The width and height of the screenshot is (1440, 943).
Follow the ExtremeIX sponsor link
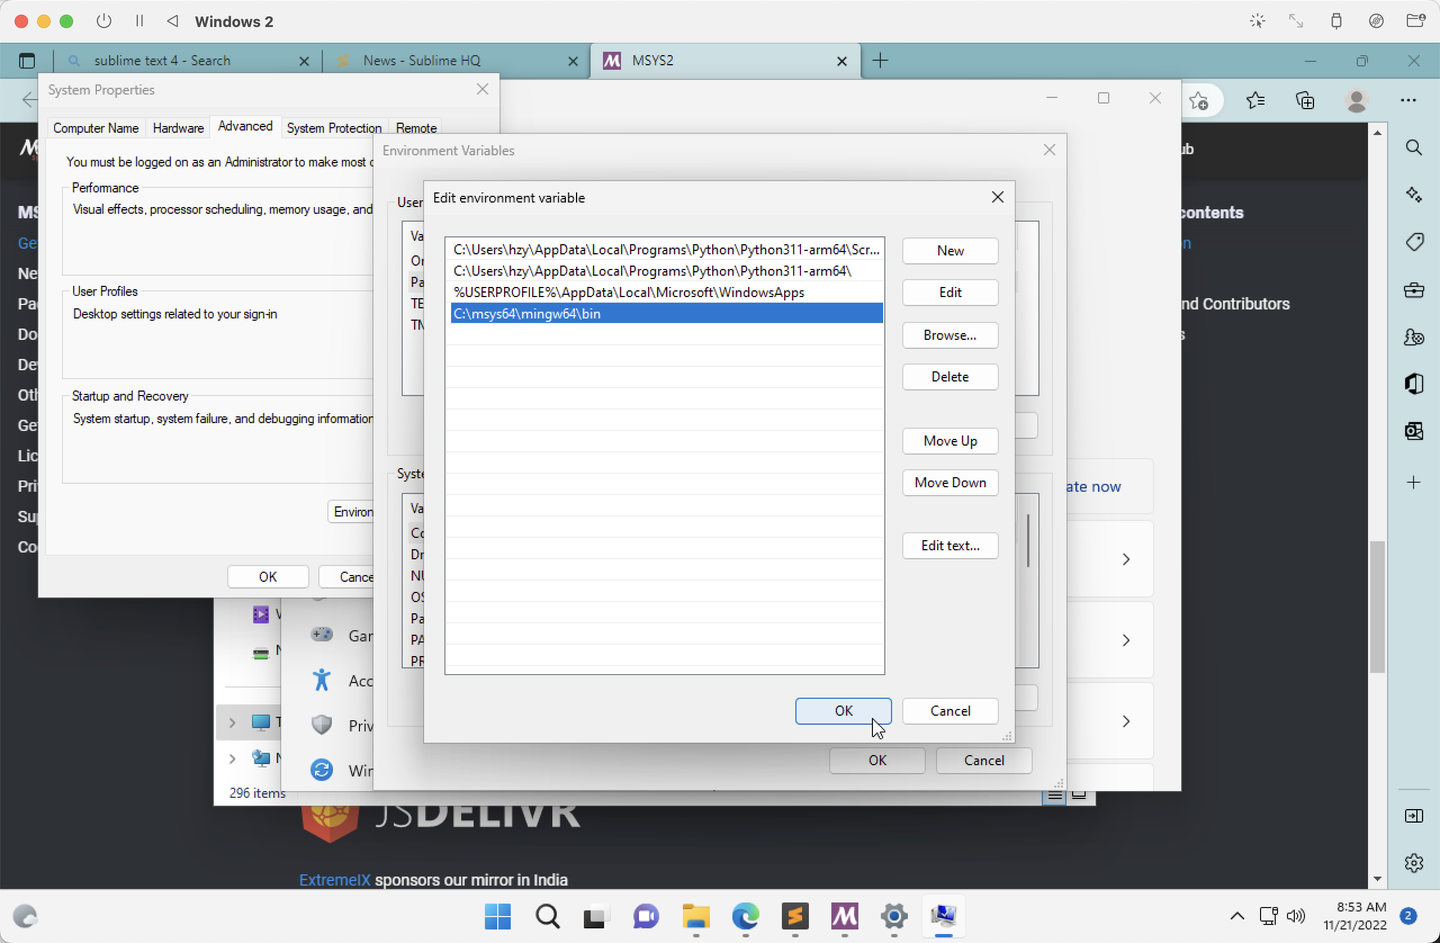point(334,880)
